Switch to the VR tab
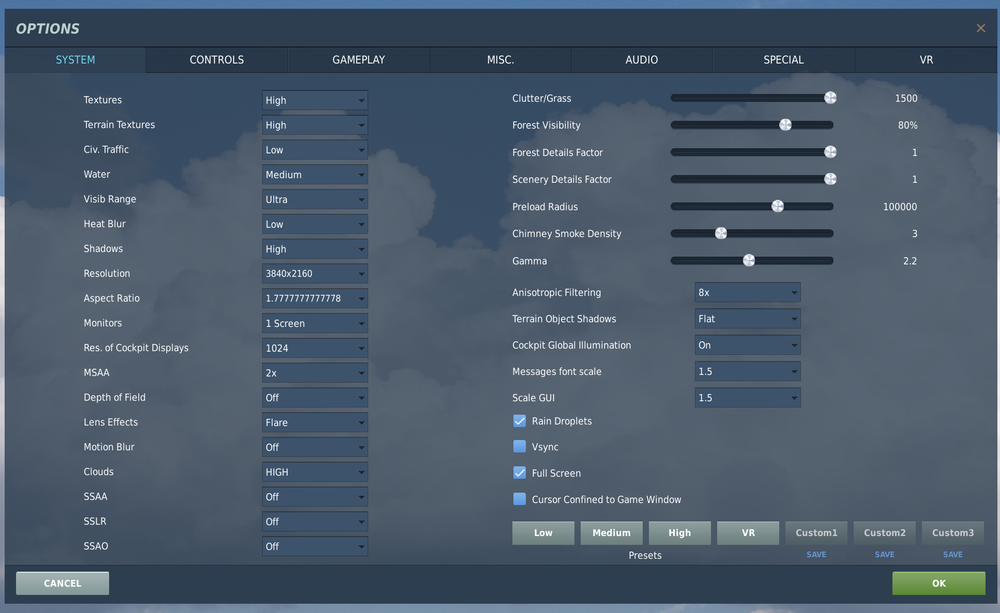 (x=925, y=60)
